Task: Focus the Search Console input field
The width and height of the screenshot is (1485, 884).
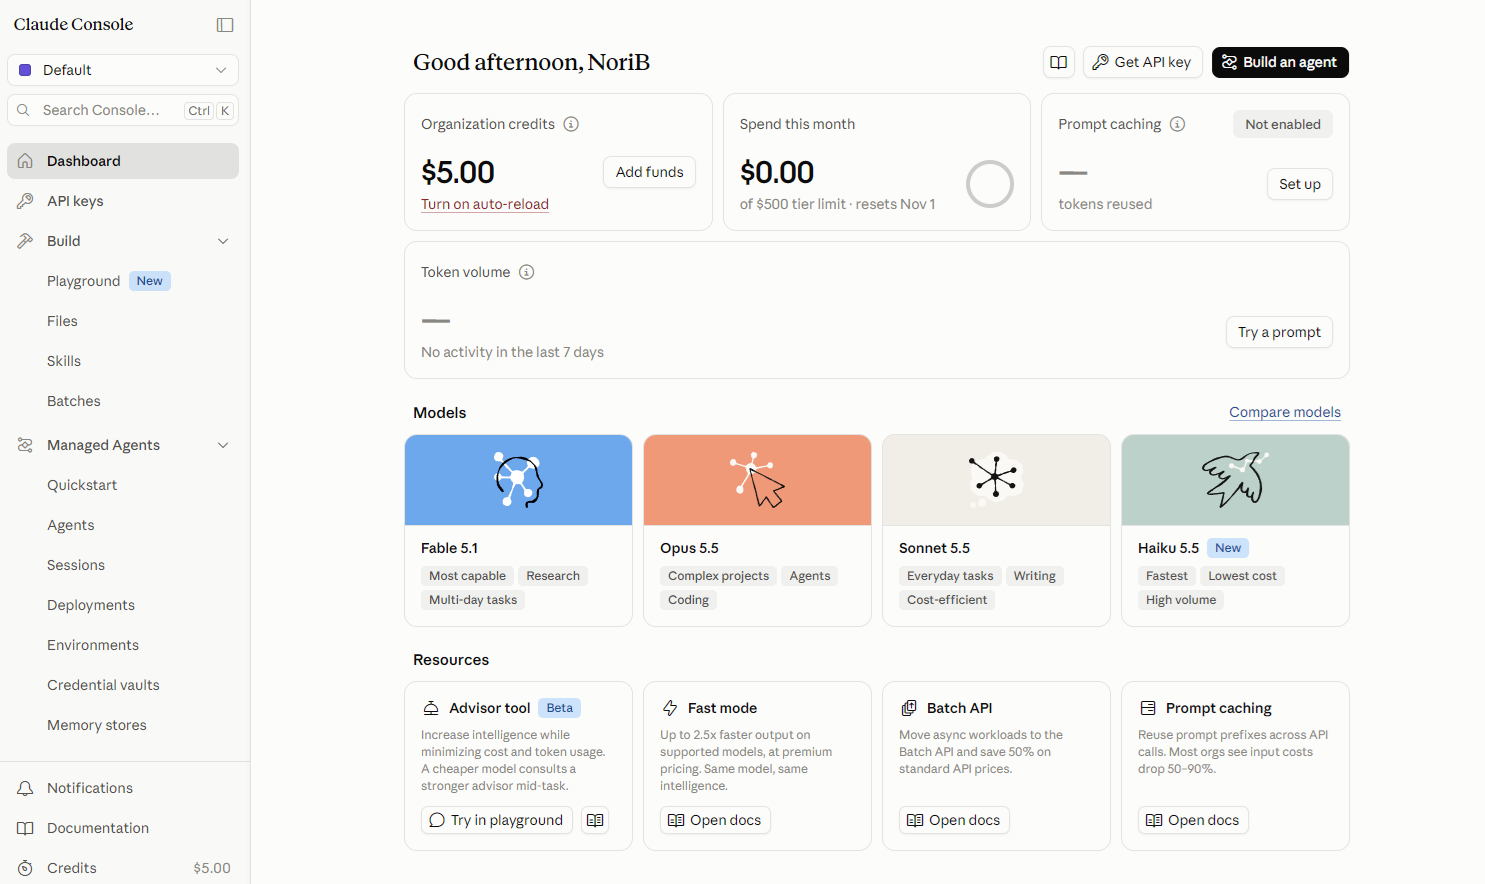Action: 123,110
